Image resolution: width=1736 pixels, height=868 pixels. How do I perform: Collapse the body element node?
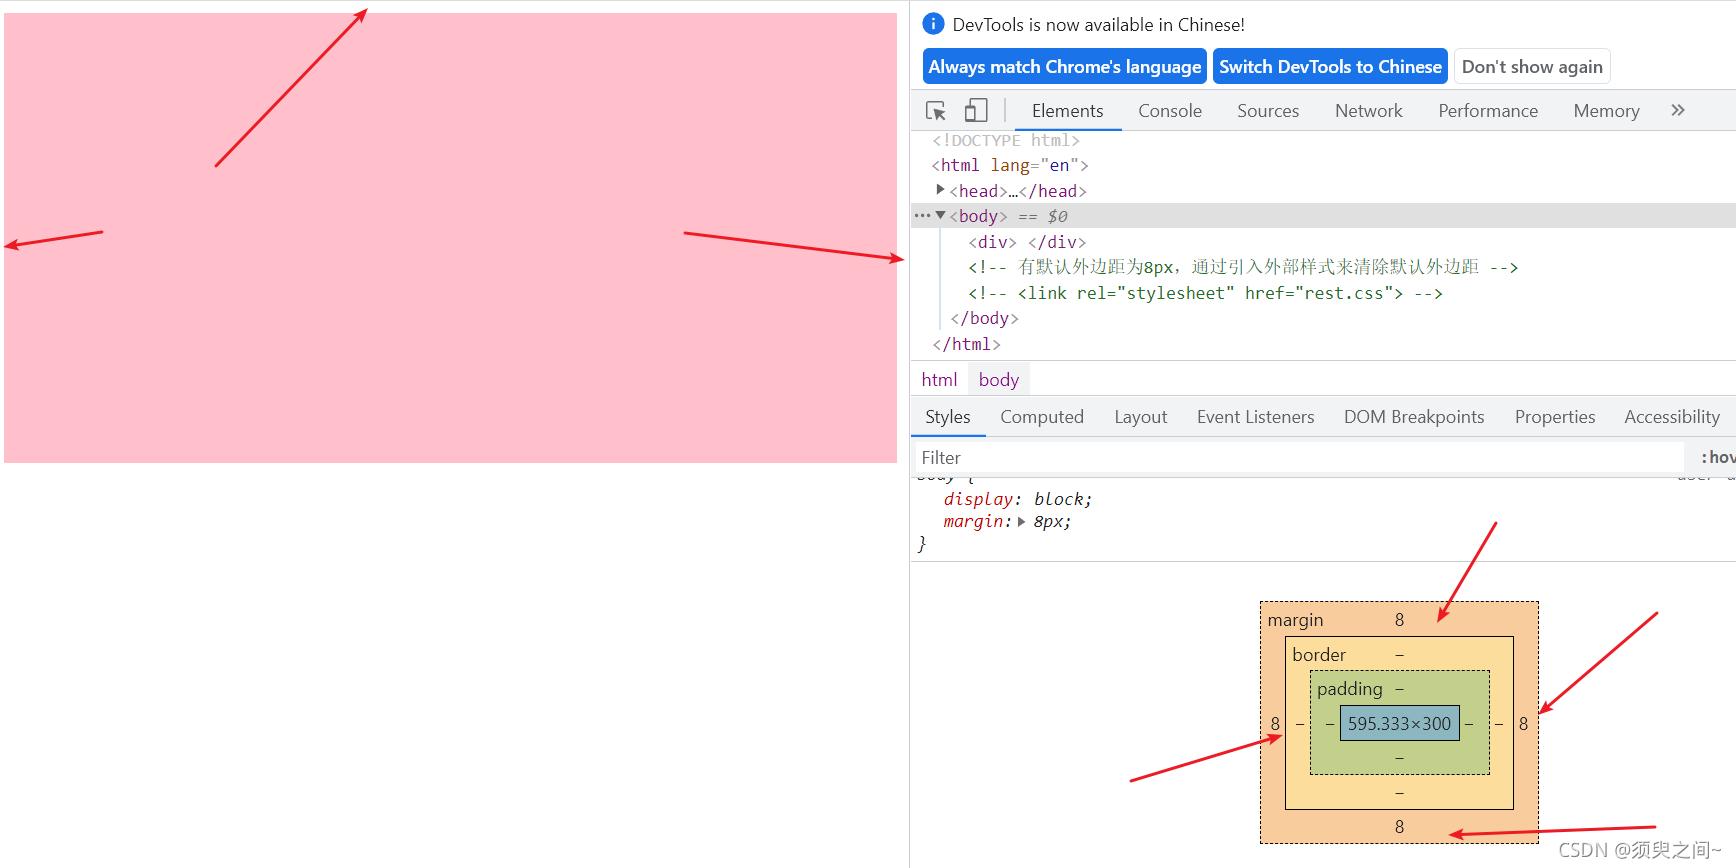pos(941,215)
